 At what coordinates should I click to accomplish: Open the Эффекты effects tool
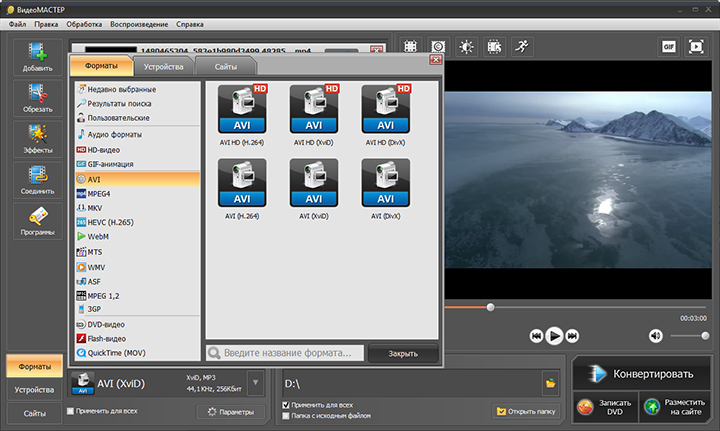(38, 139)
